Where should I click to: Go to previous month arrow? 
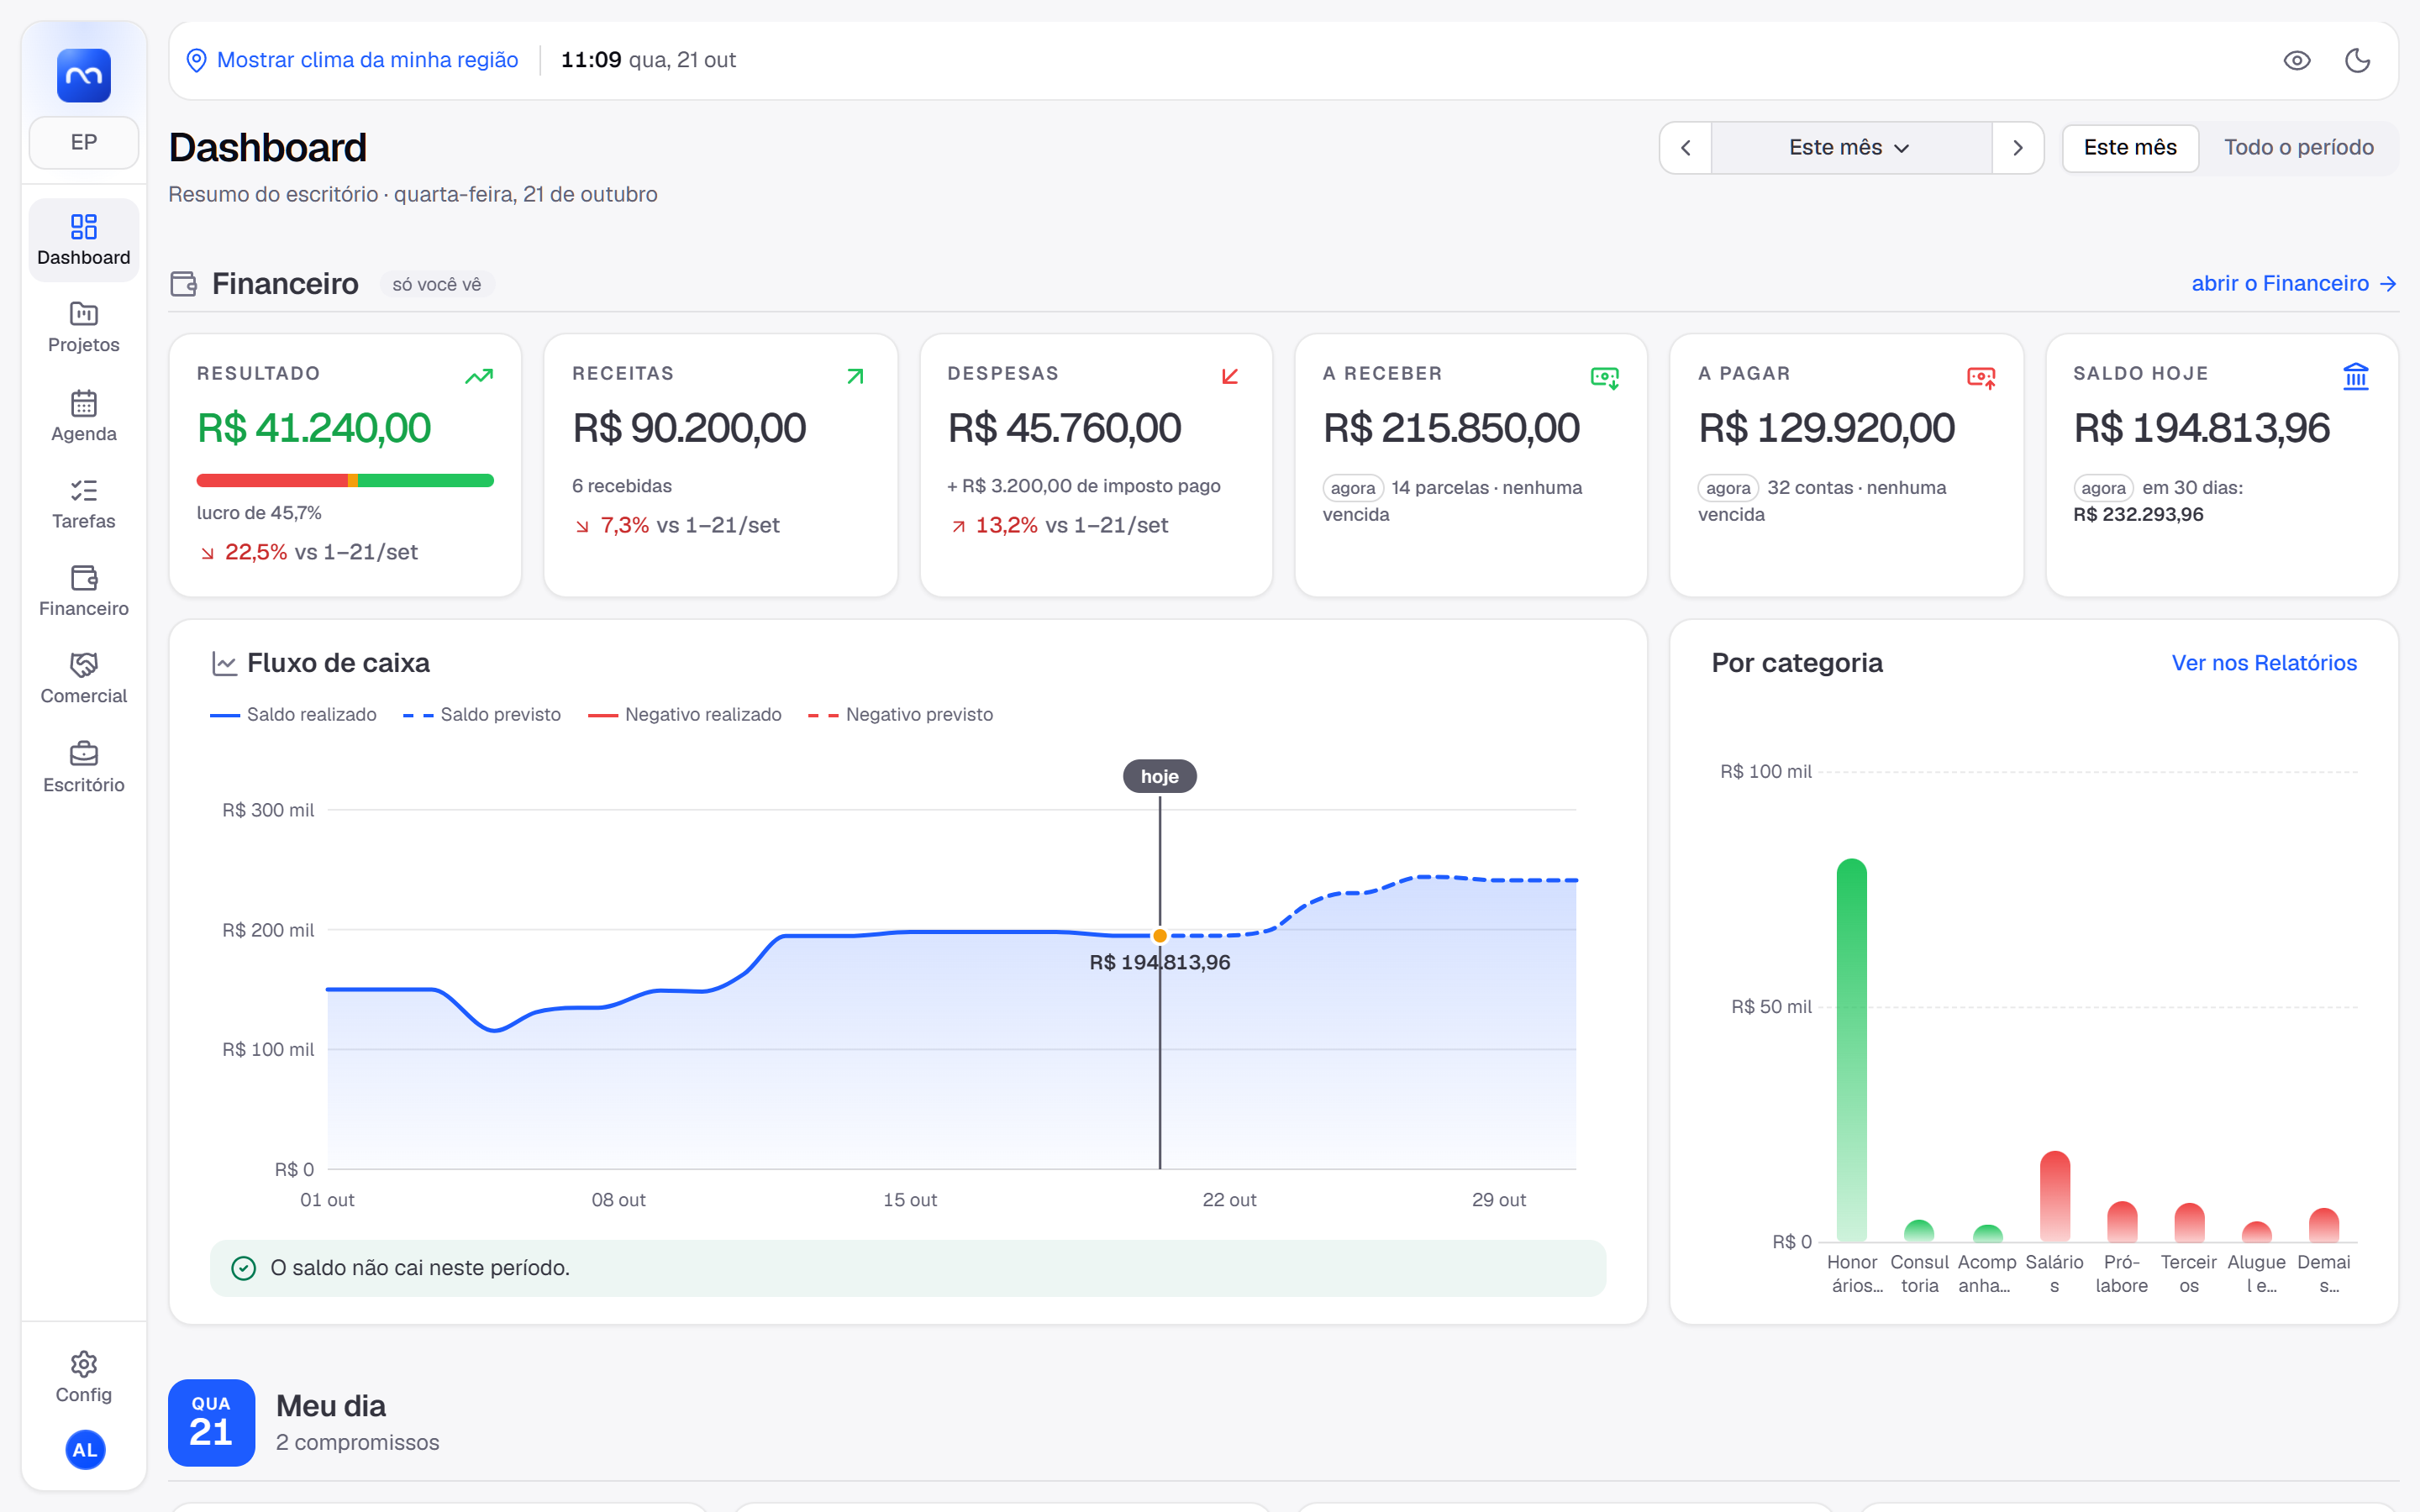pos(1686,148)
